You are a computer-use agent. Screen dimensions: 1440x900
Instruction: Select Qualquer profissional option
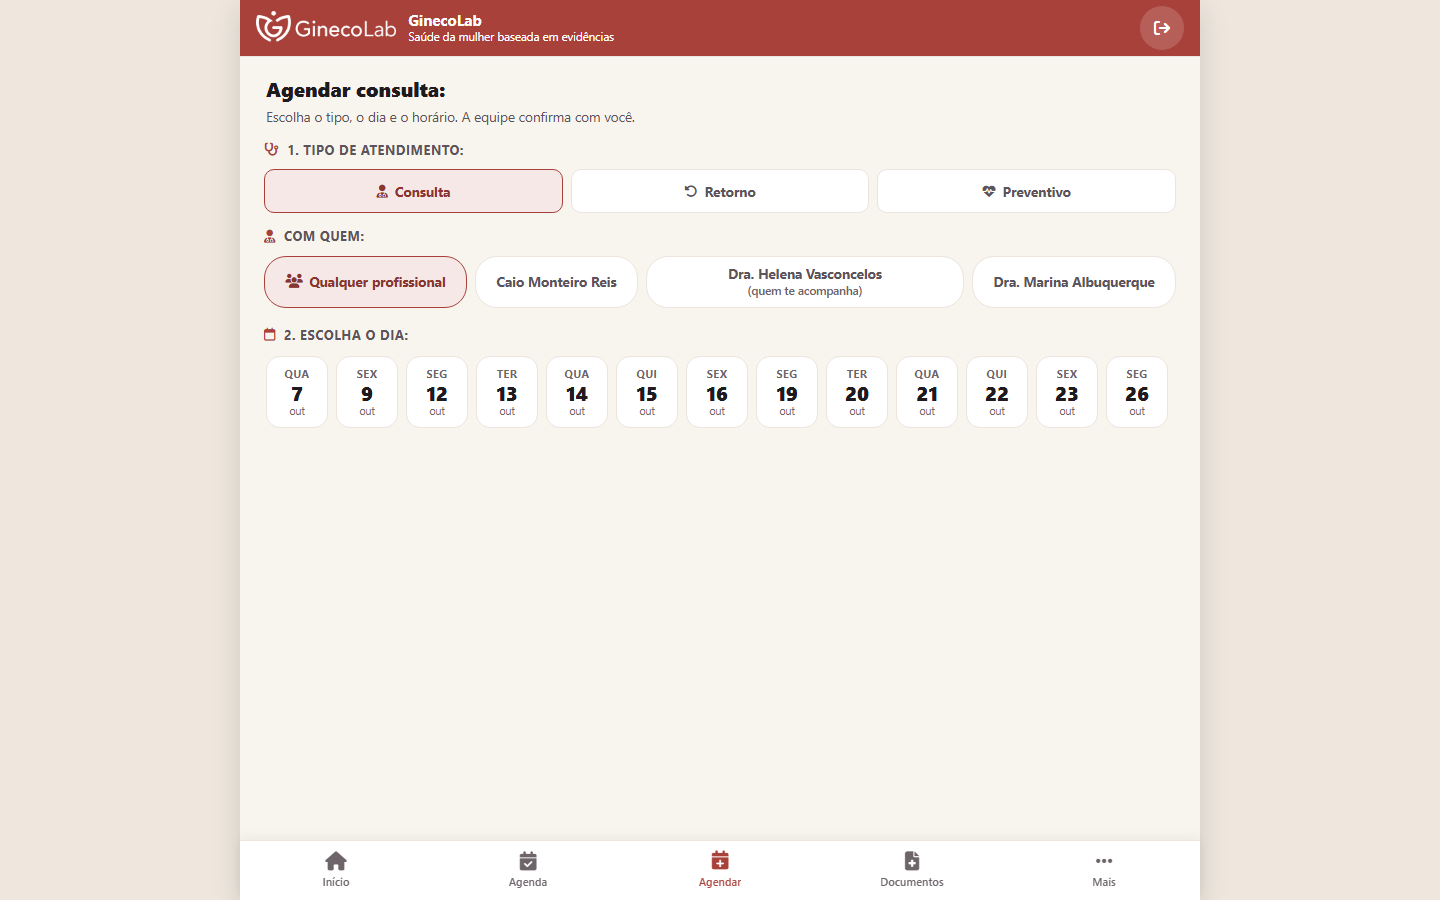point(365,282)
